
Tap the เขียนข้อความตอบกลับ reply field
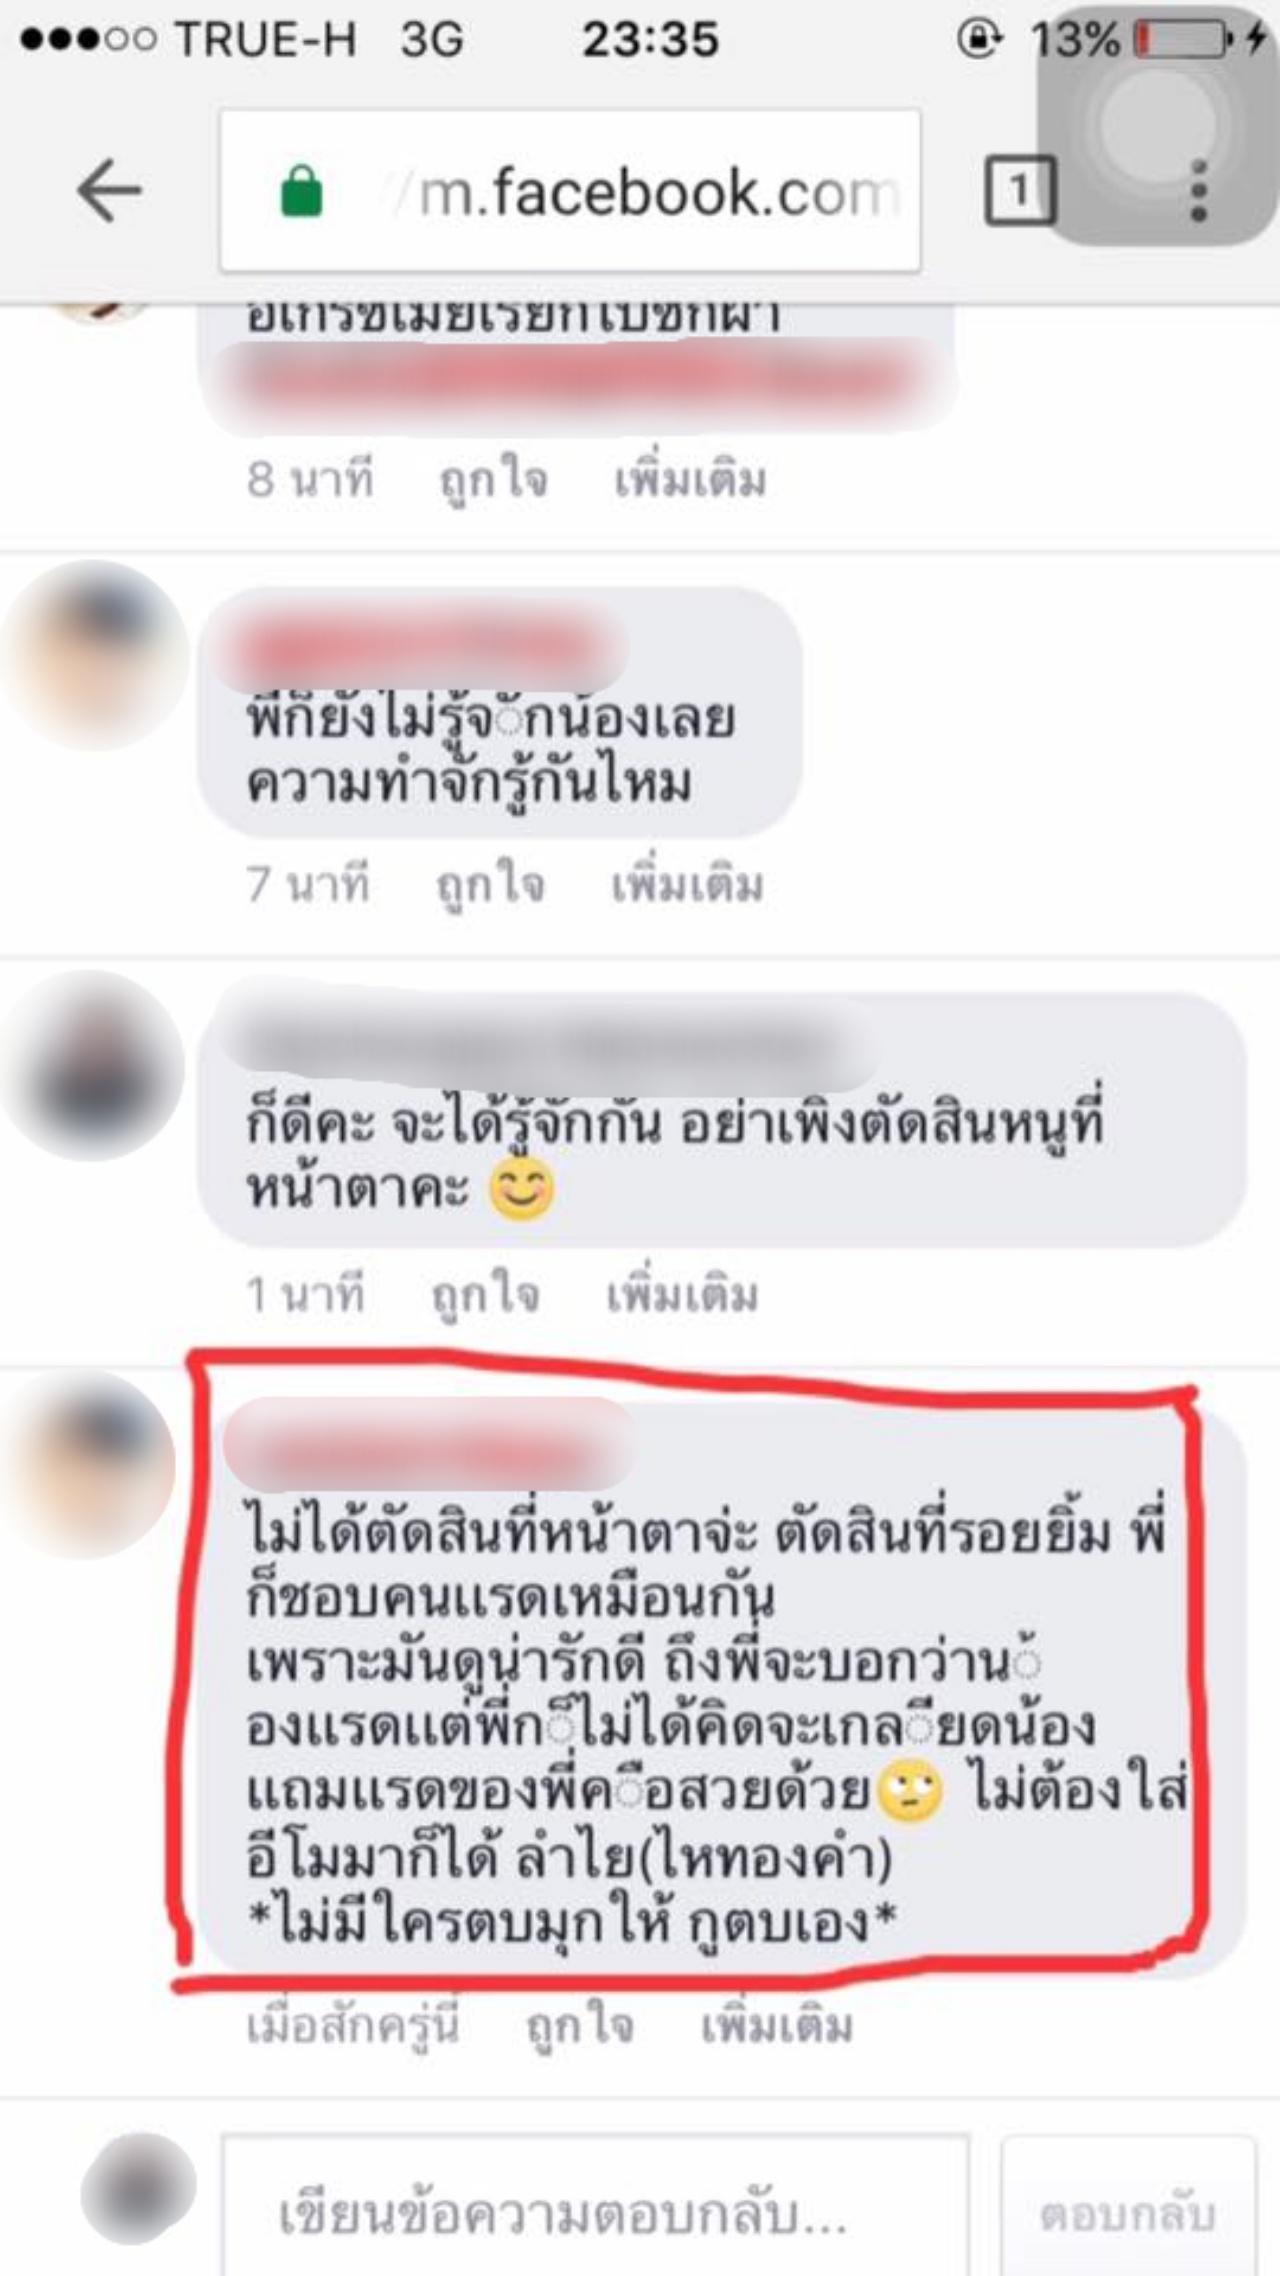595,2213
